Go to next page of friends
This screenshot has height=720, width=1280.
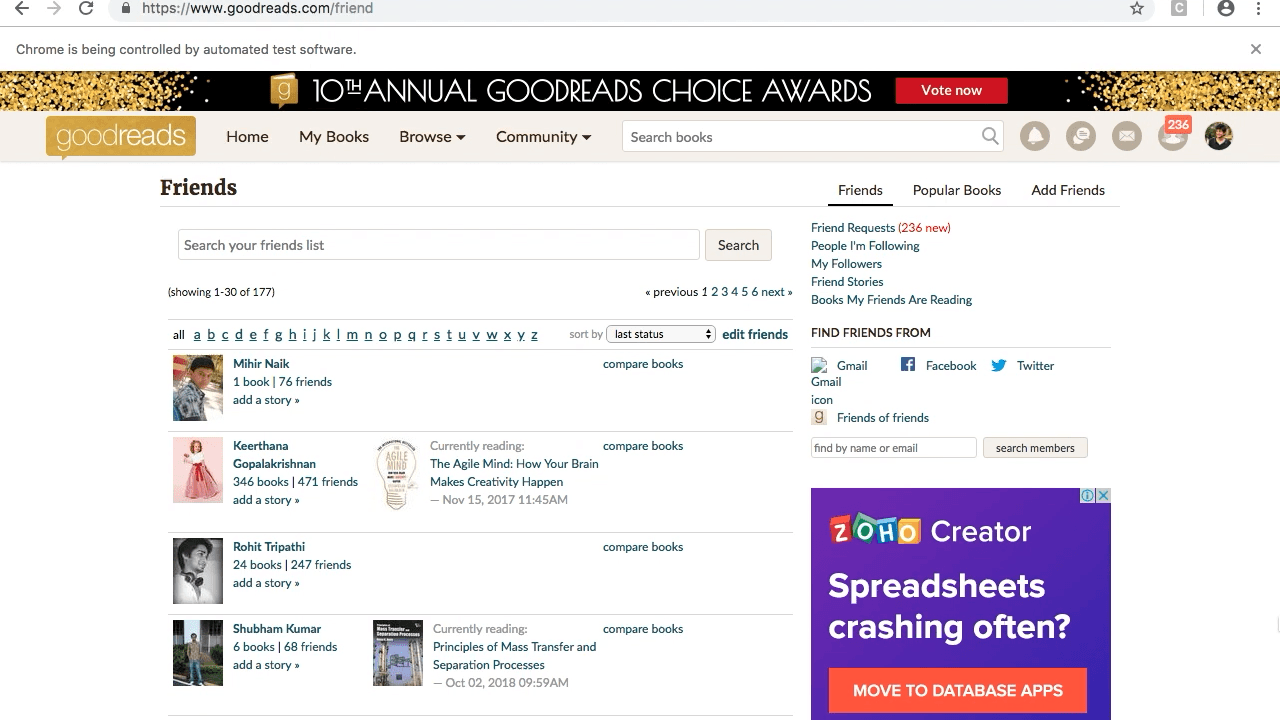(x=776, y=292)
